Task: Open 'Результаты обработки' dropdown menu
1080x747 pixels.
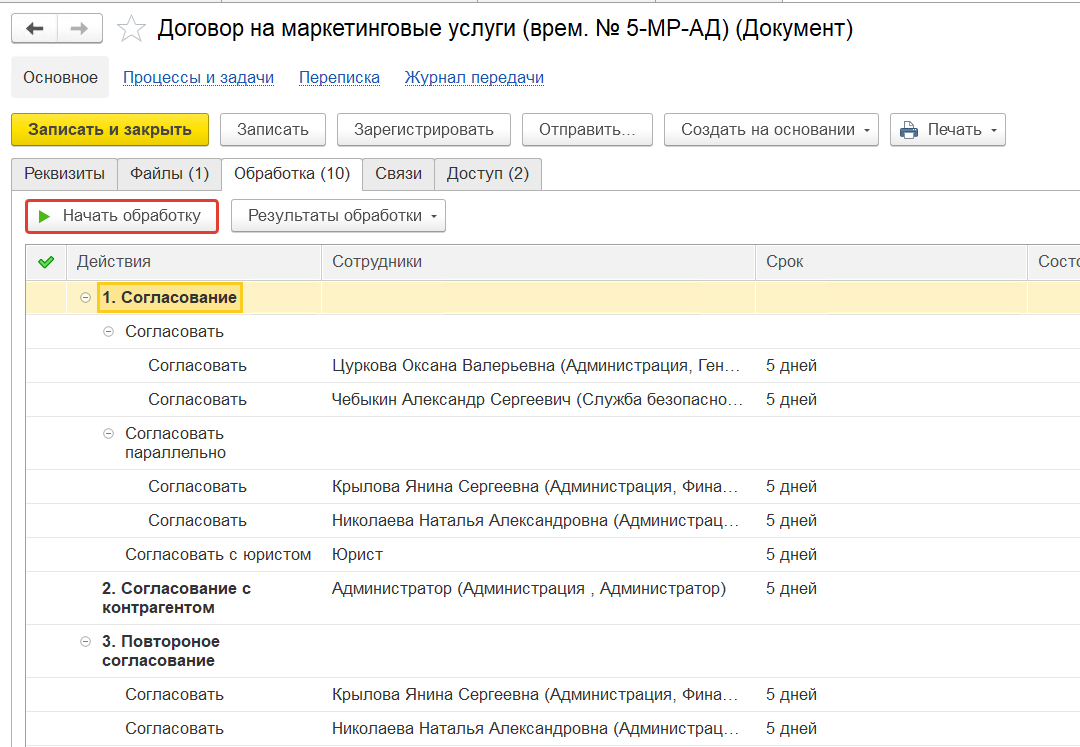Action: [338, 216]
